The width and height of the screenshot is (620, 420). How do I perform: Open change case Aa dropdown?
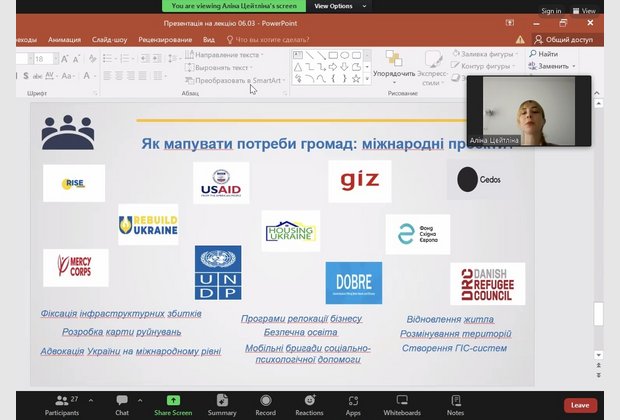tap(68, 76)
